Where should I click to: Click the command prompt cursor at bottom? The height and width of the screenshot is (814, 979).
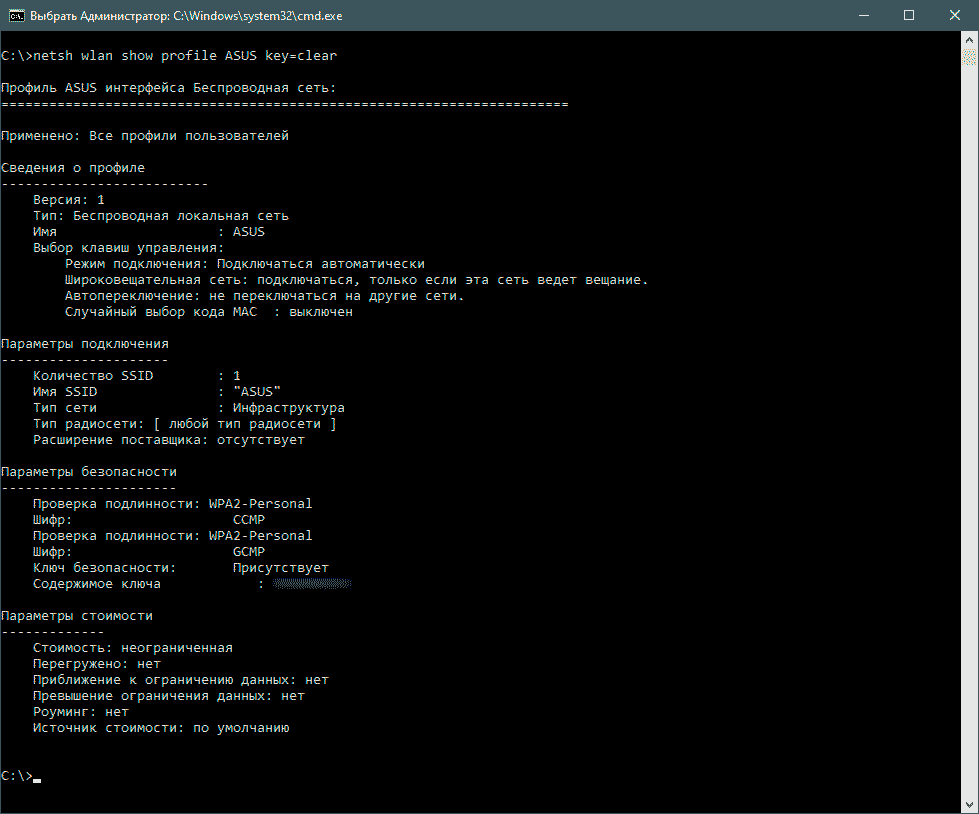(37, 777)
